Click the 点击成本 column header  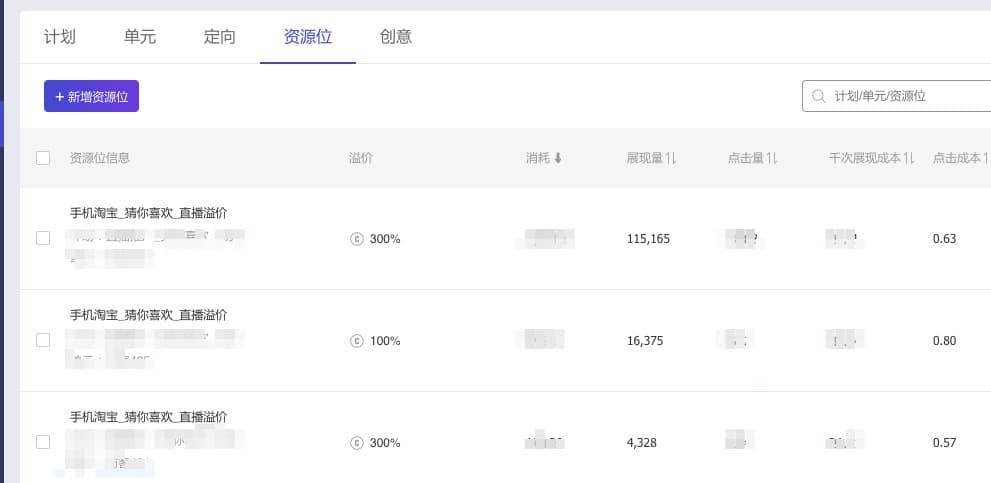(x=957, y=158)
